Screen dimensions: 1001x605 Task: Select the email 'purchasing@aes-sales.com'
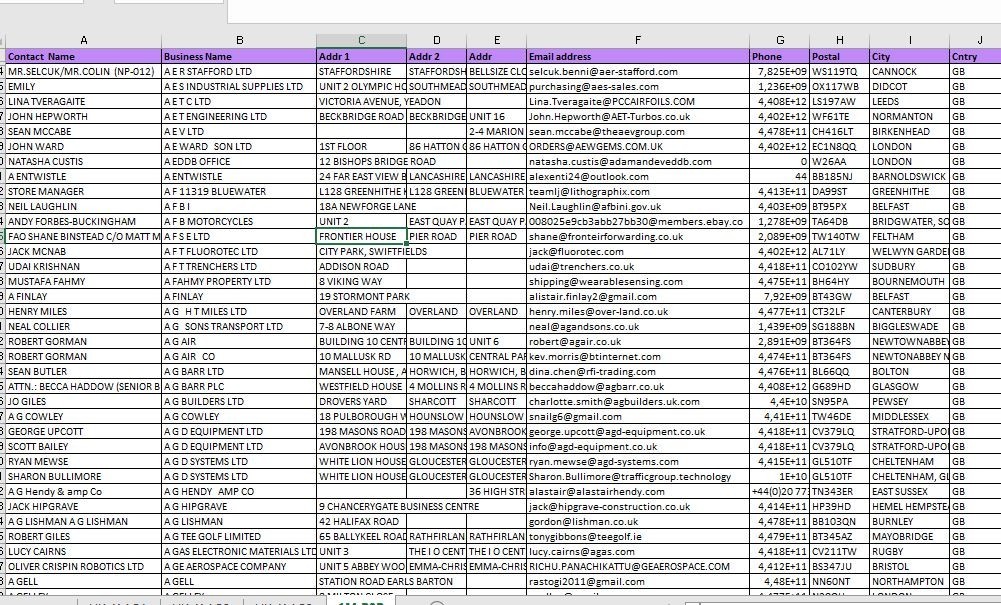point(638,86)
